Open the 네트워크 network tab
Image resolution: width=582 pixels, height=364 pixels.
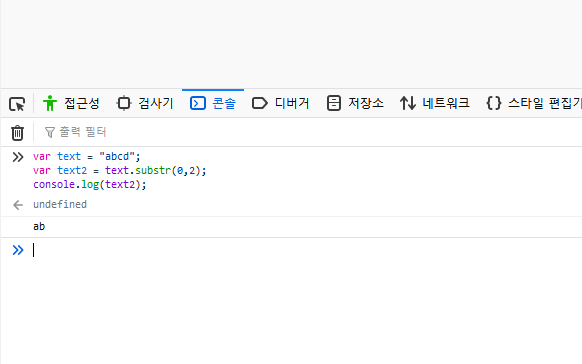click(x=435, y=103)
